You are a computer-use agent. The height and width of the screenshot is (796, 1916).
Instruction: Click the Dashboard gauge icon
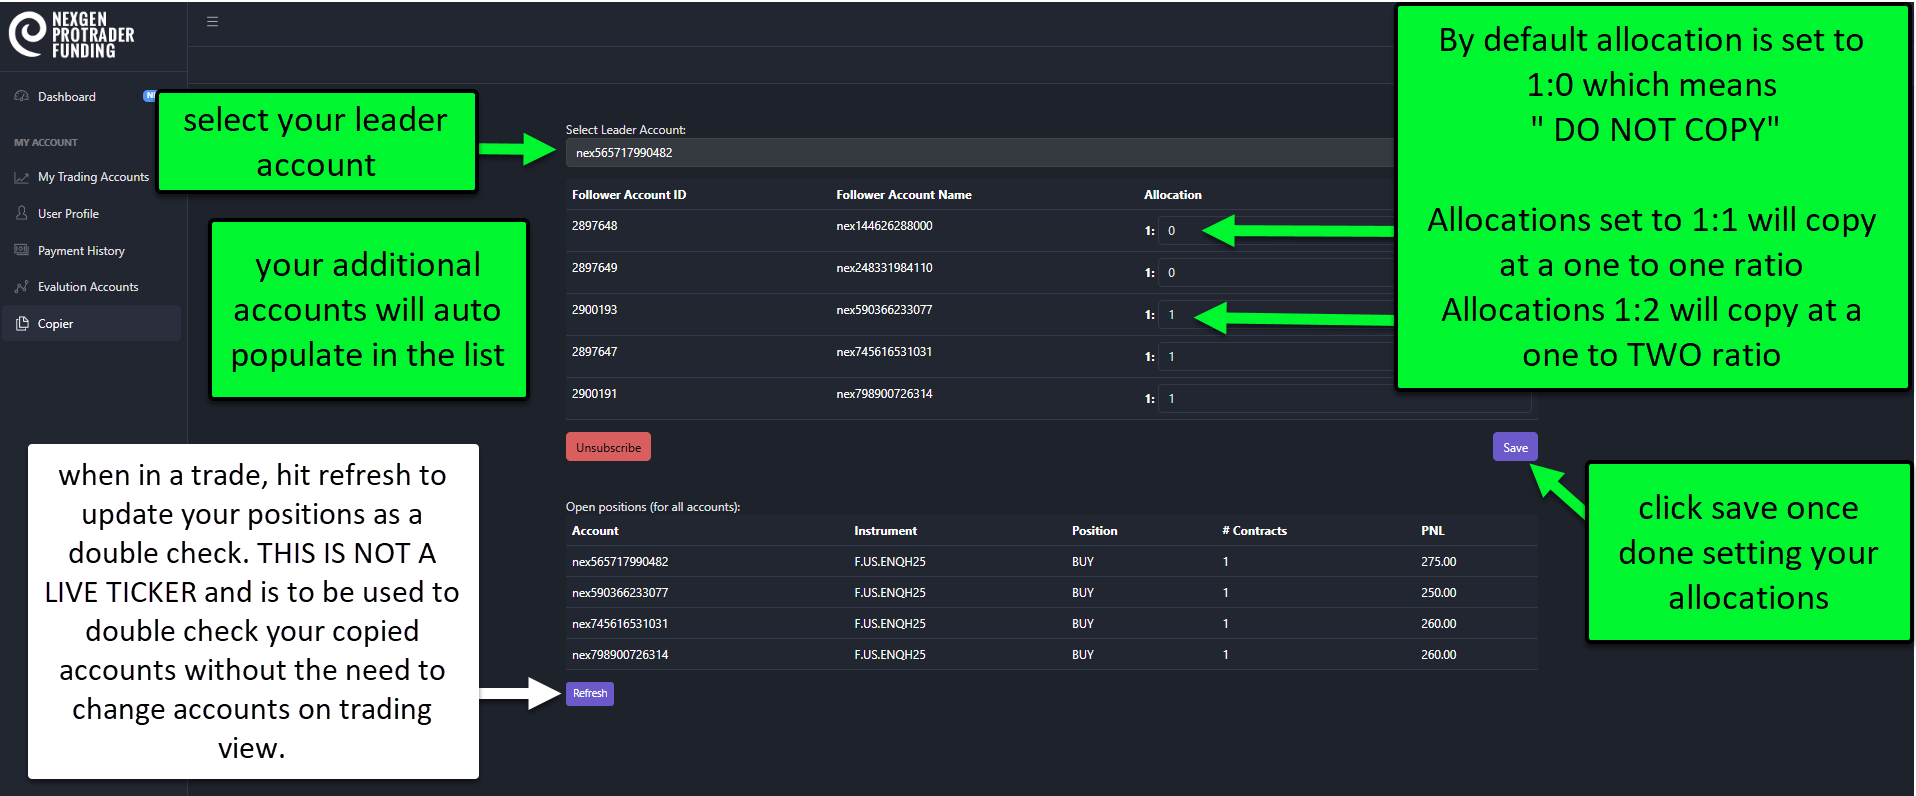coord(22,96)
